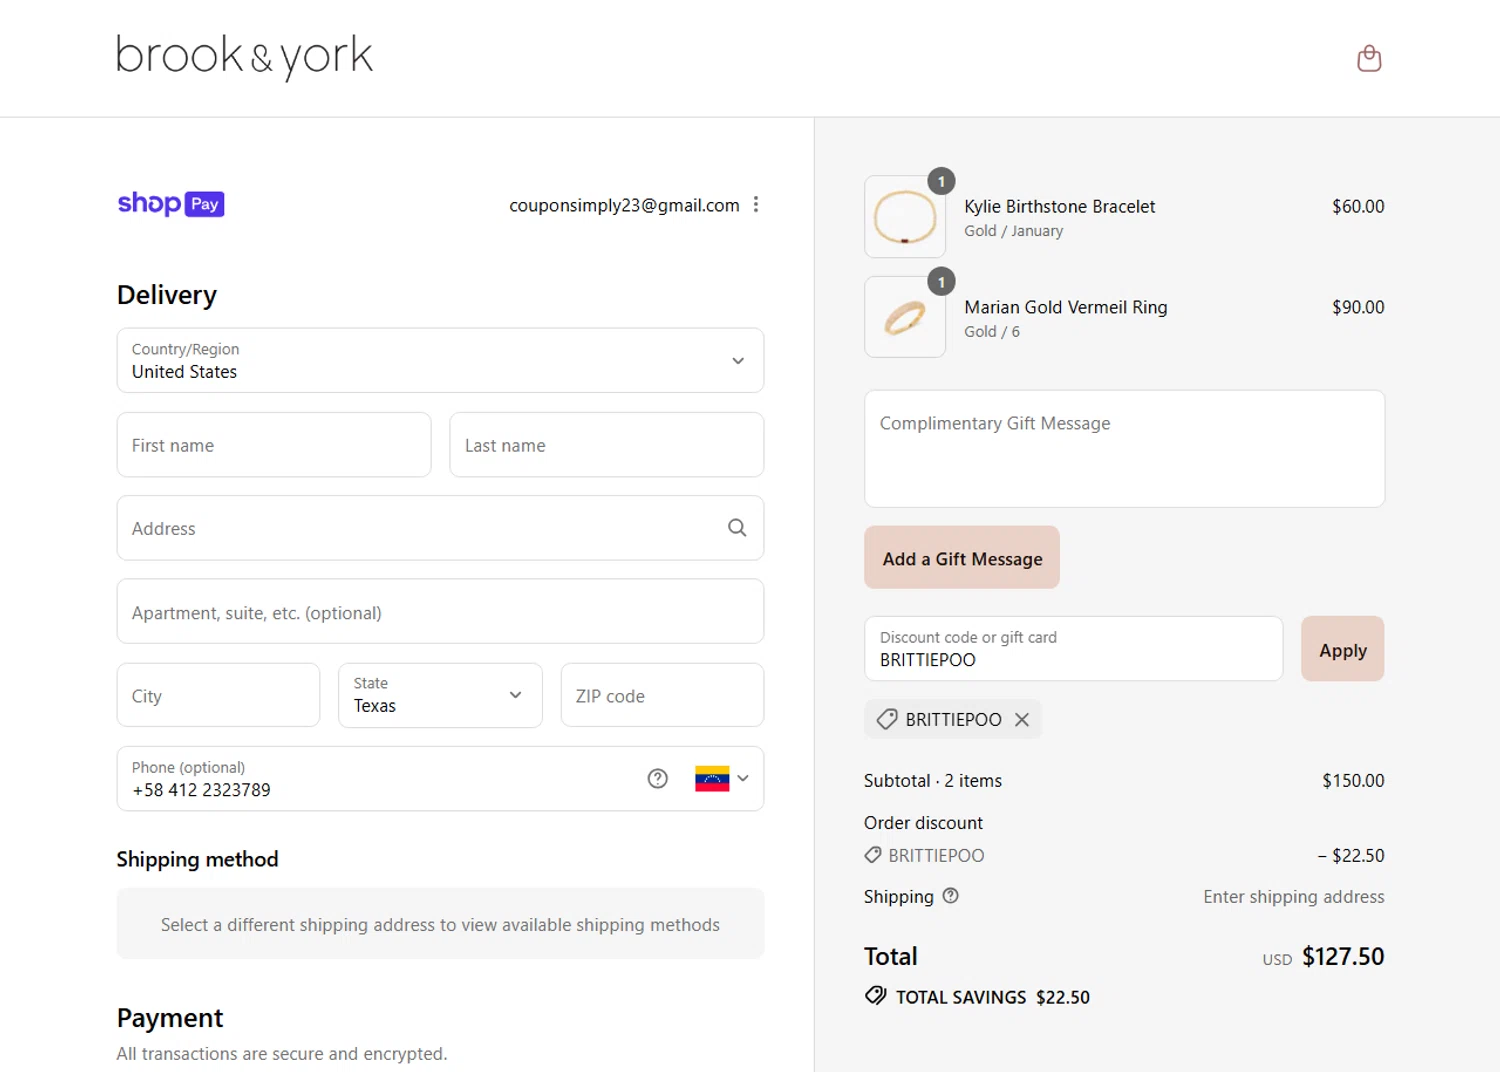Click the Shop Pay logo
The image size is (1500, 1072).
[171, 204]
